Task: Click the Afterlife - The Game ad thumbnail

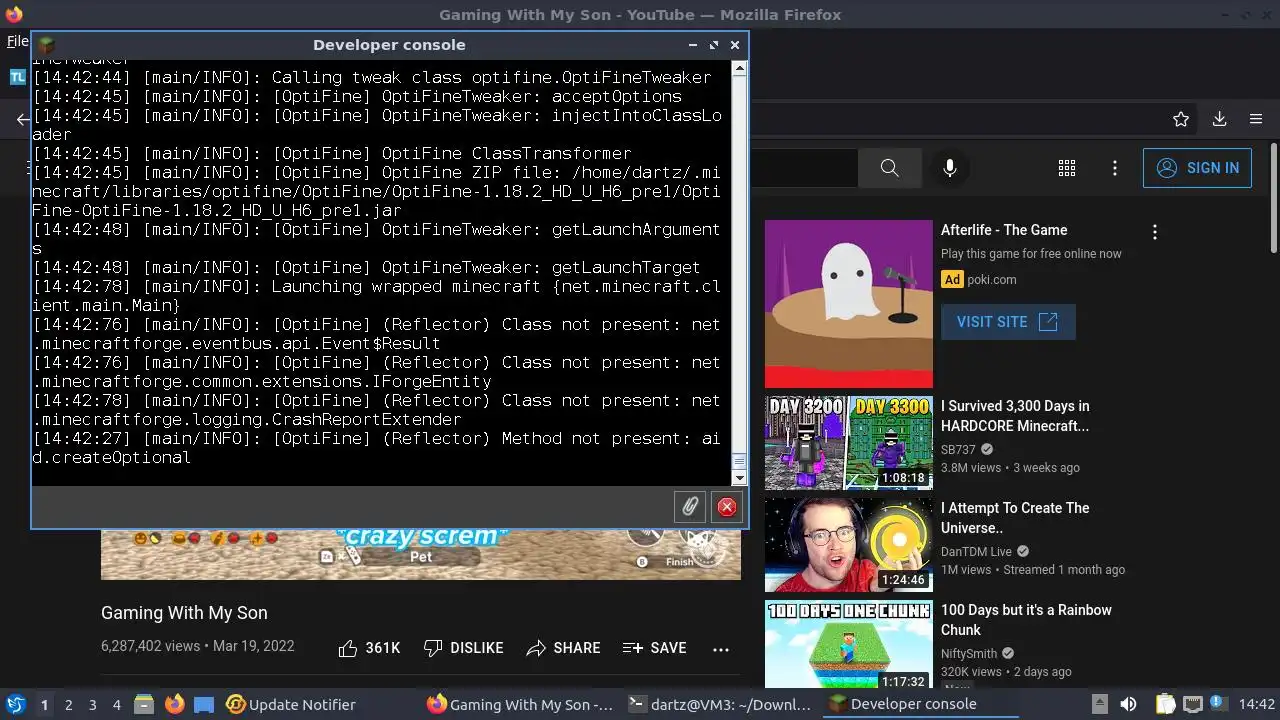Action: pyautogui.click(x=849, y=304)
